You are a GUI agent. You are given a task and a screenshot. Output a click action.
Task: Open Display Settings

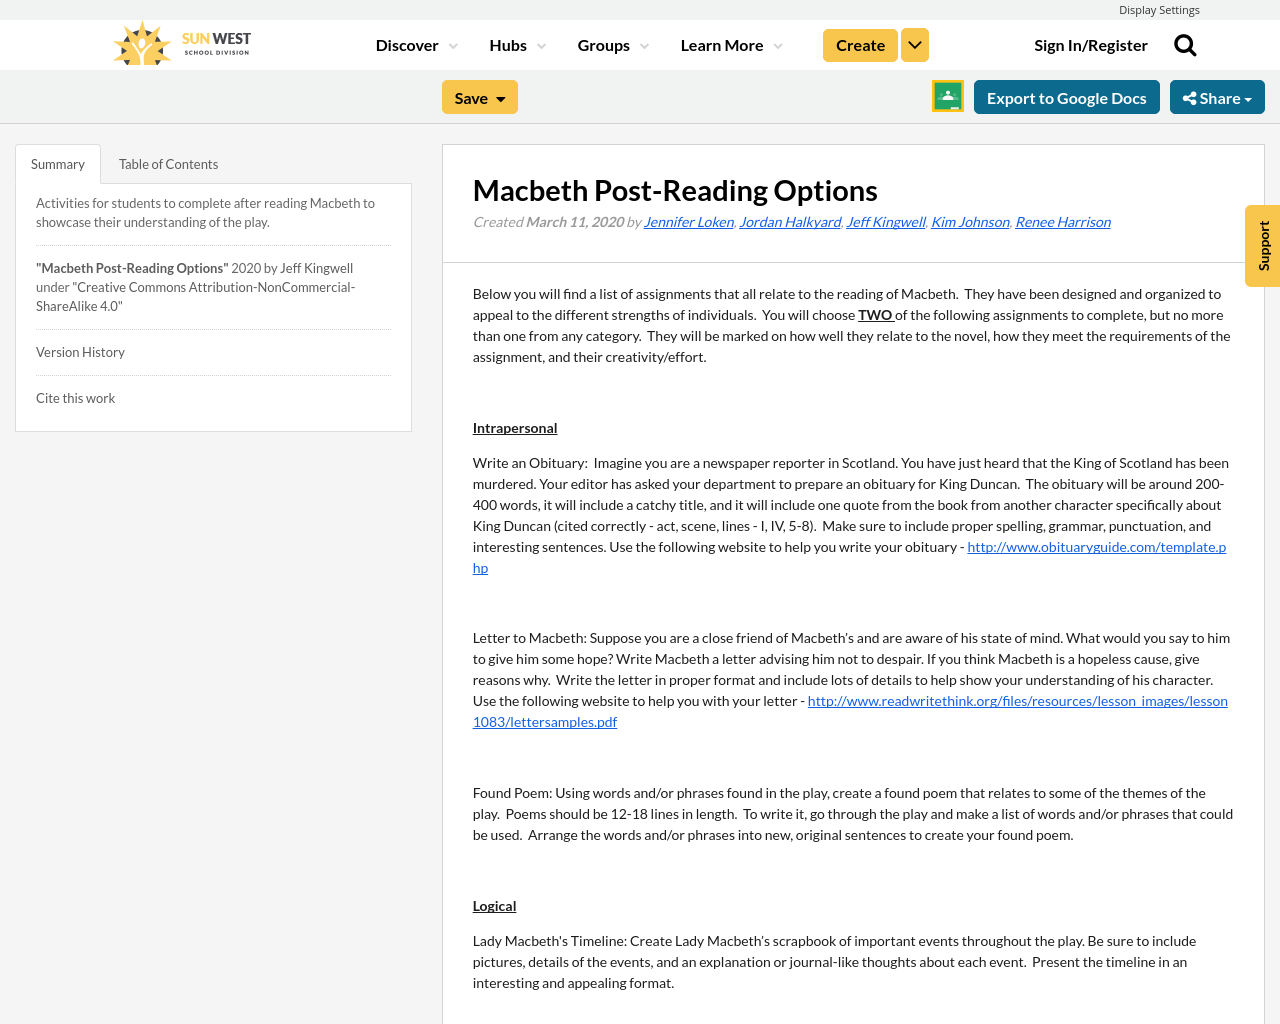1159,9
